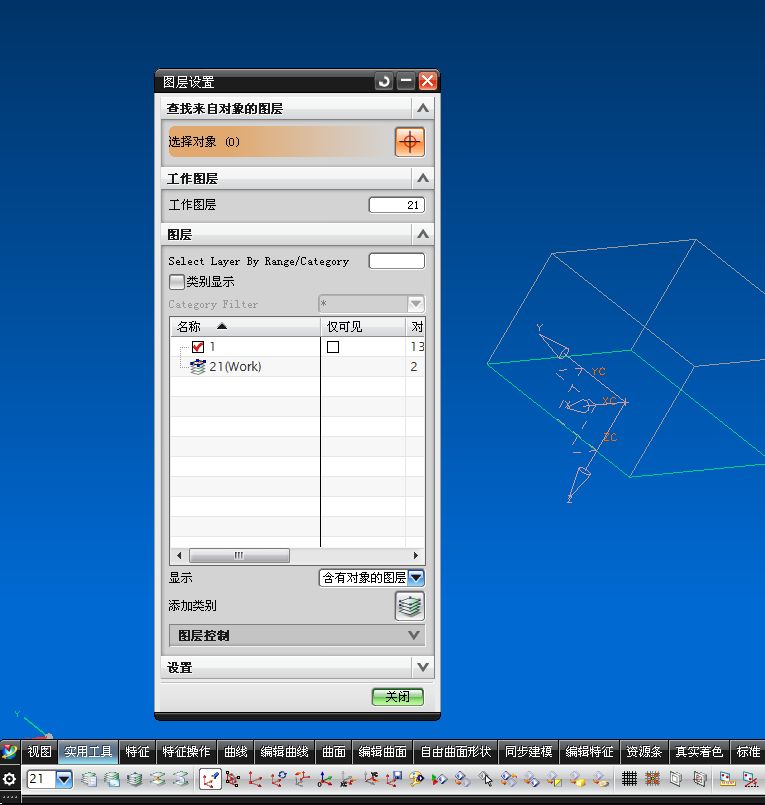Expand the 图层控制 group

click(x=297, y=636)
